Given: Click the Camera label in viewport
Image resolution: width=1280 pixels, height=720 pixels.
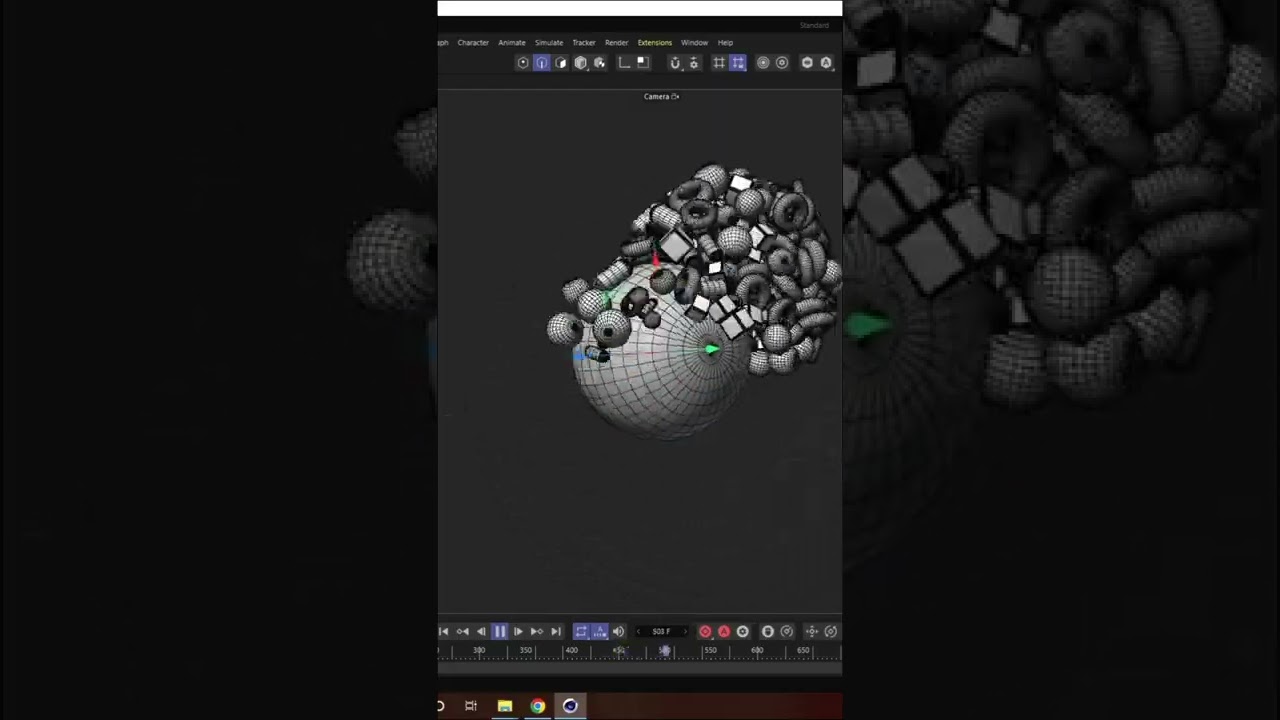Looking at the screenshot, I should pyautogui.click(x=661, y=97).
